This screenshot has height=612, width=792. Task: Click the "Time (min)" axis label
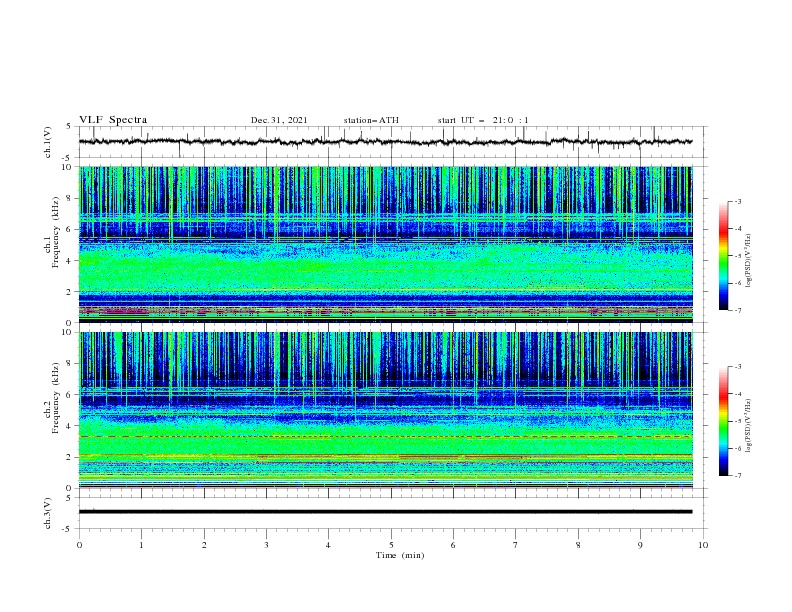(400, 555)
